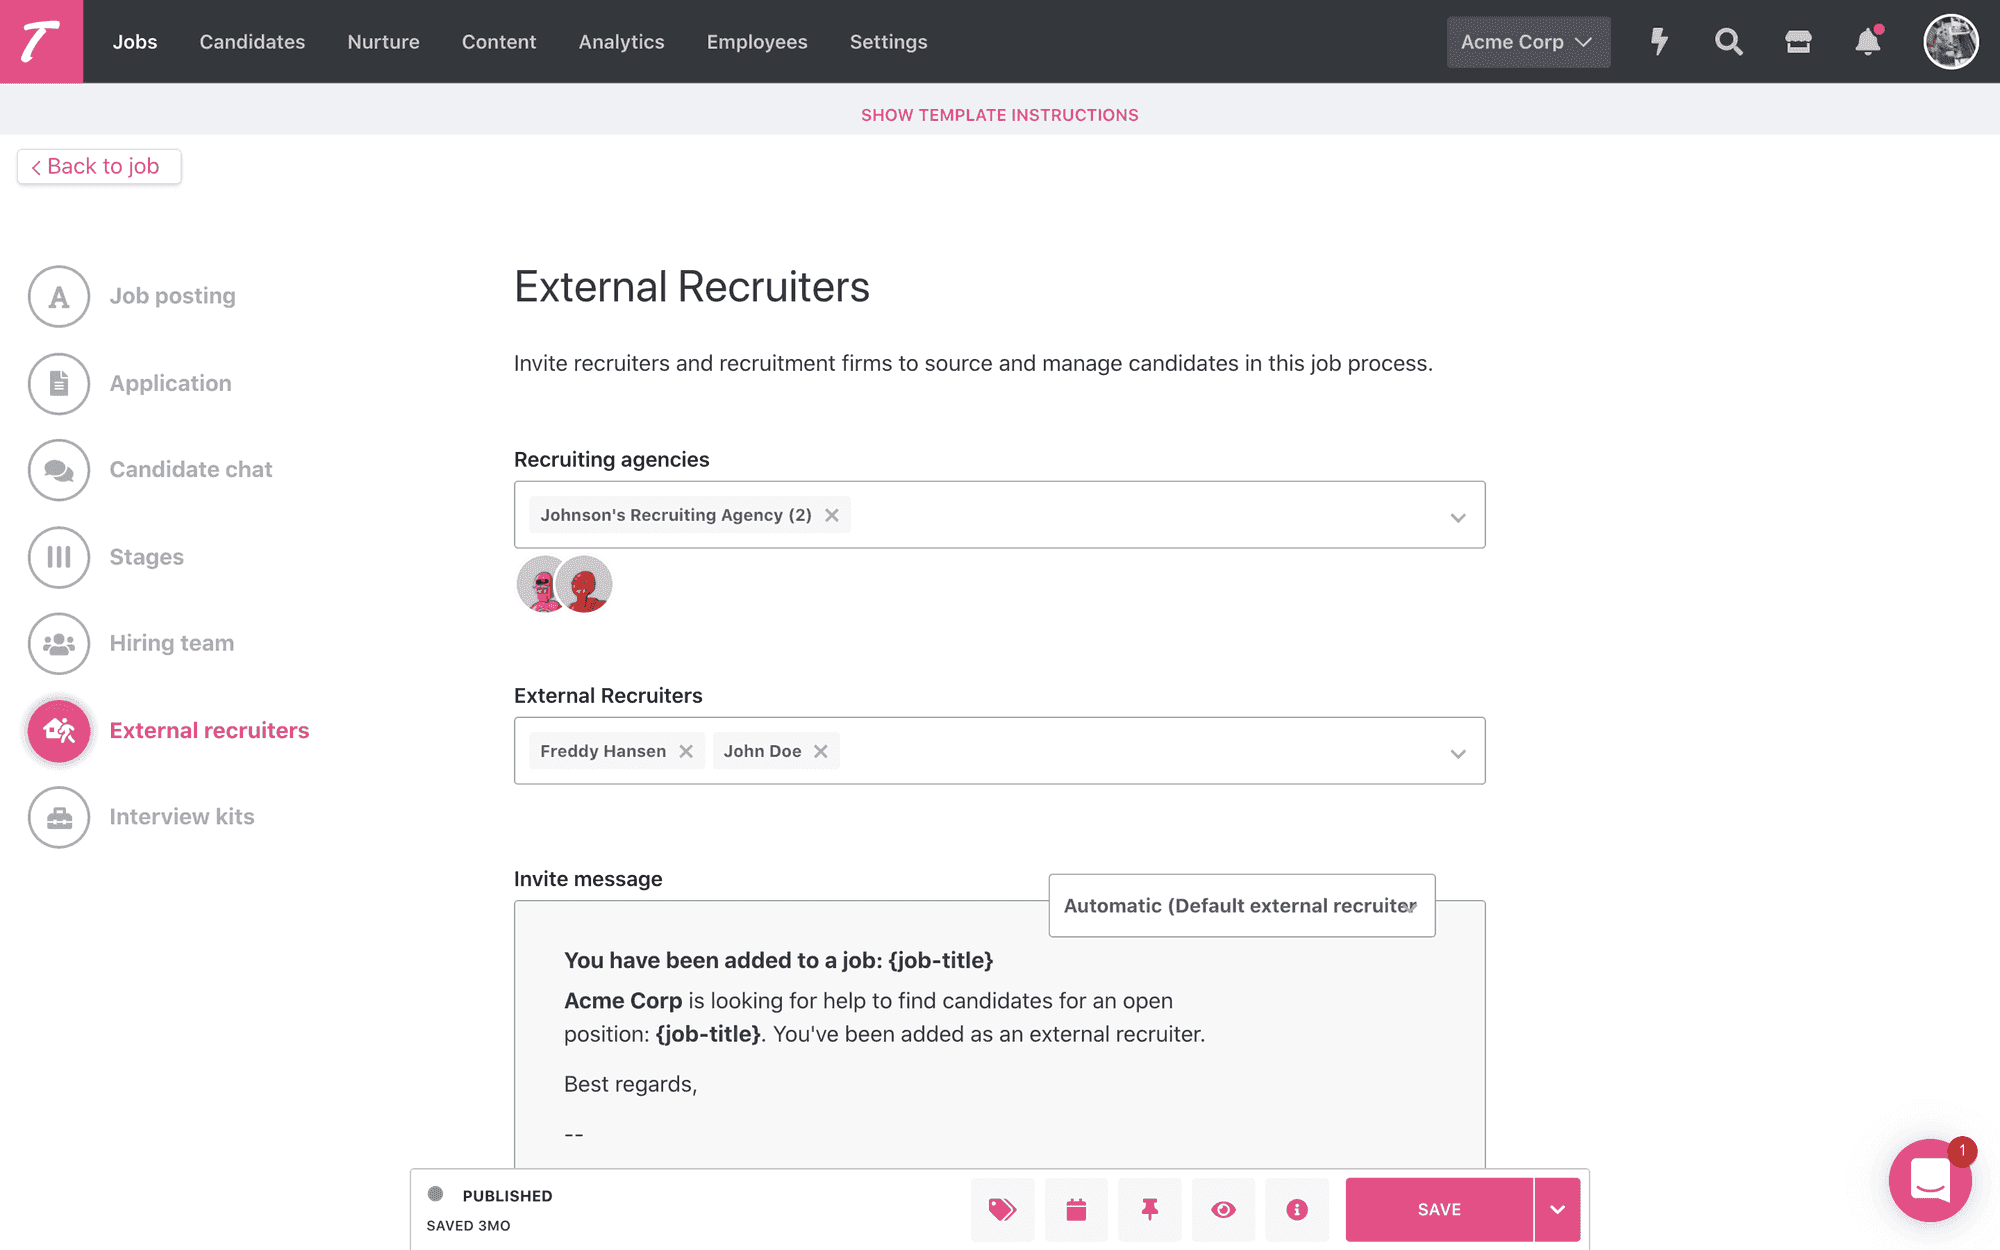Viewport: 2000px width, 1250px height.
Task: Open the chat support bubble
Action: 1930,1180
